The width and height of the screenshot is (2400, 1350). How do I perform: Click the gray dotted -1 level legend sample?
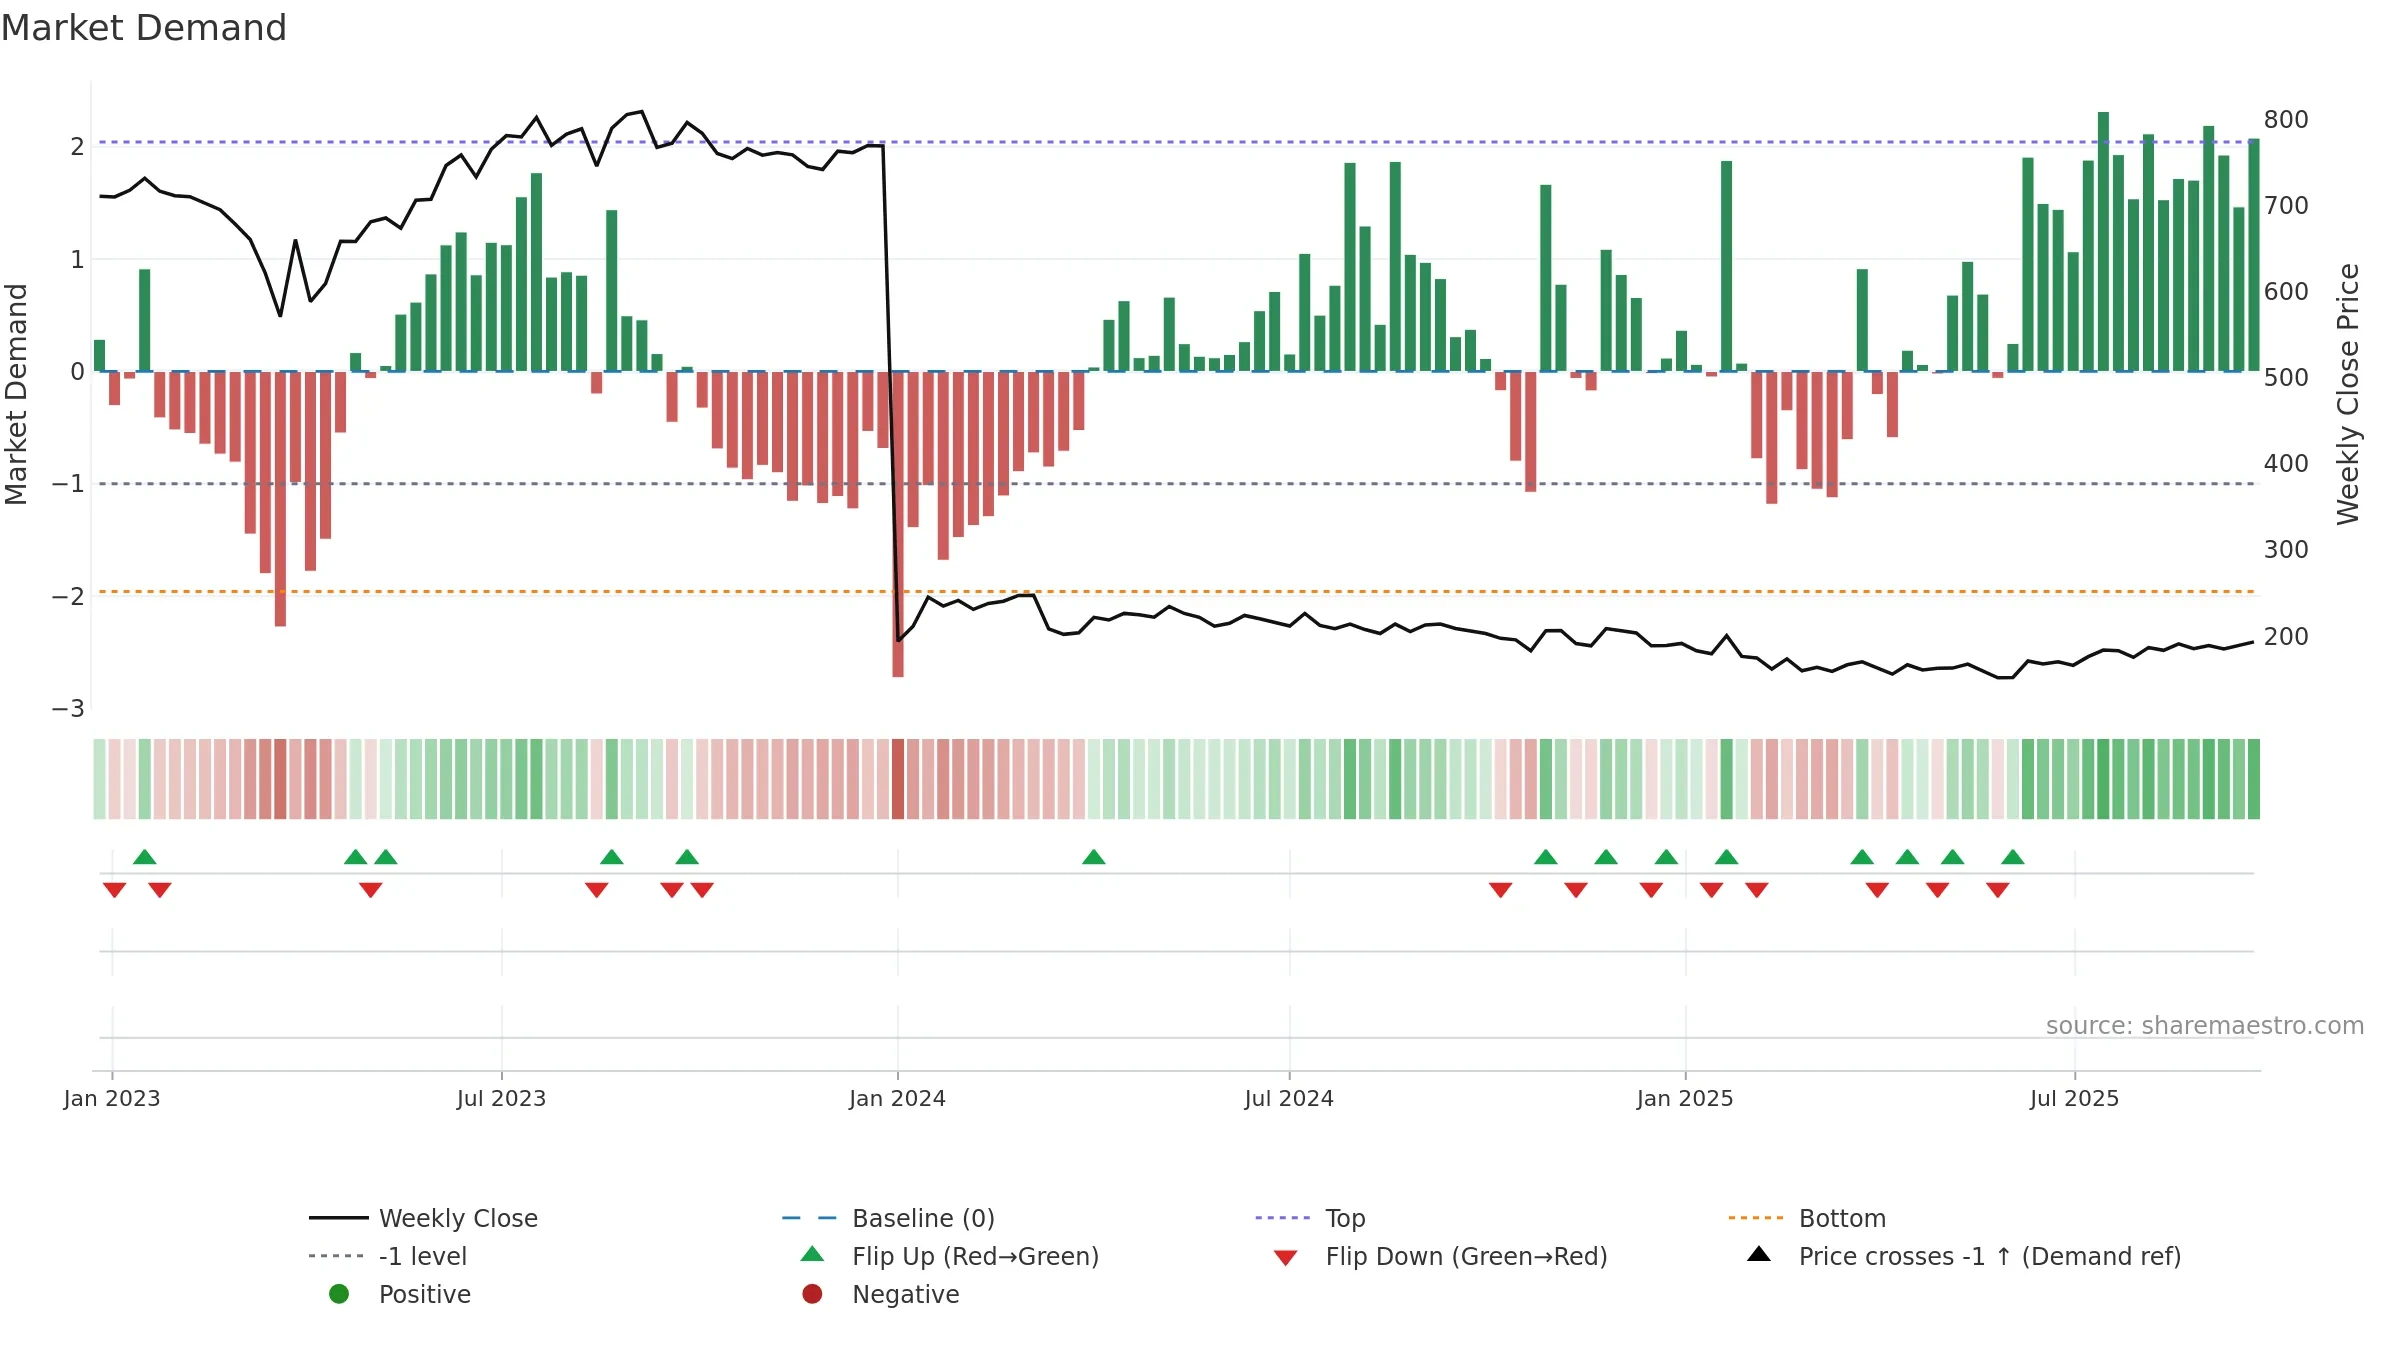coord(337,1256)
